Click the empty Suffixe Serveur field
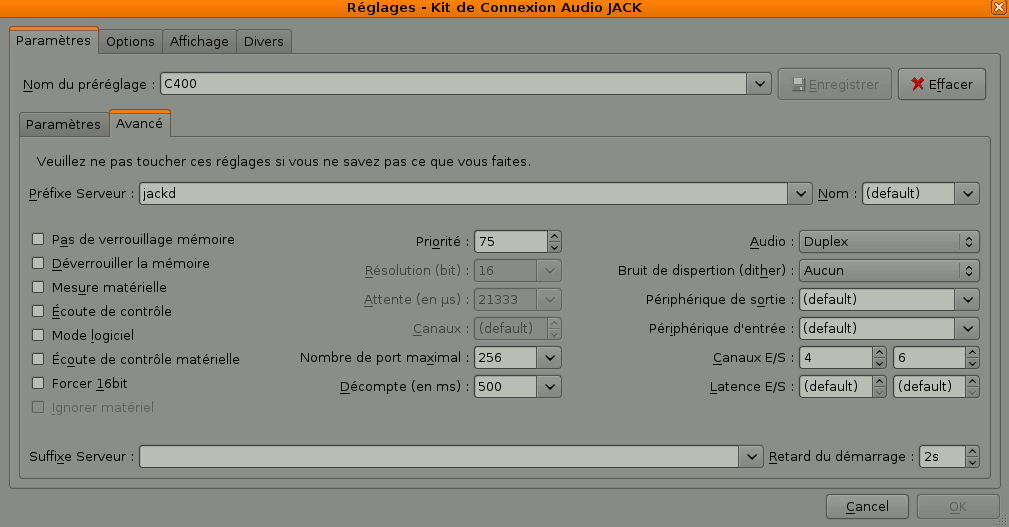Viewport: 1009px width, 527px height. [439, 456]
